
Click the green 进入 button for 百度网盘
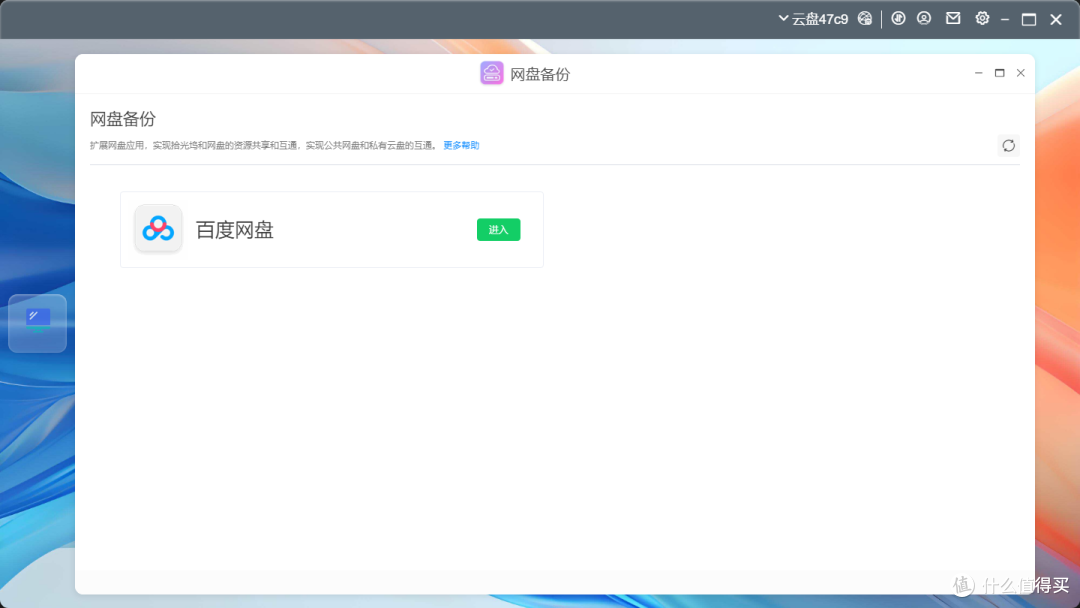498,229
